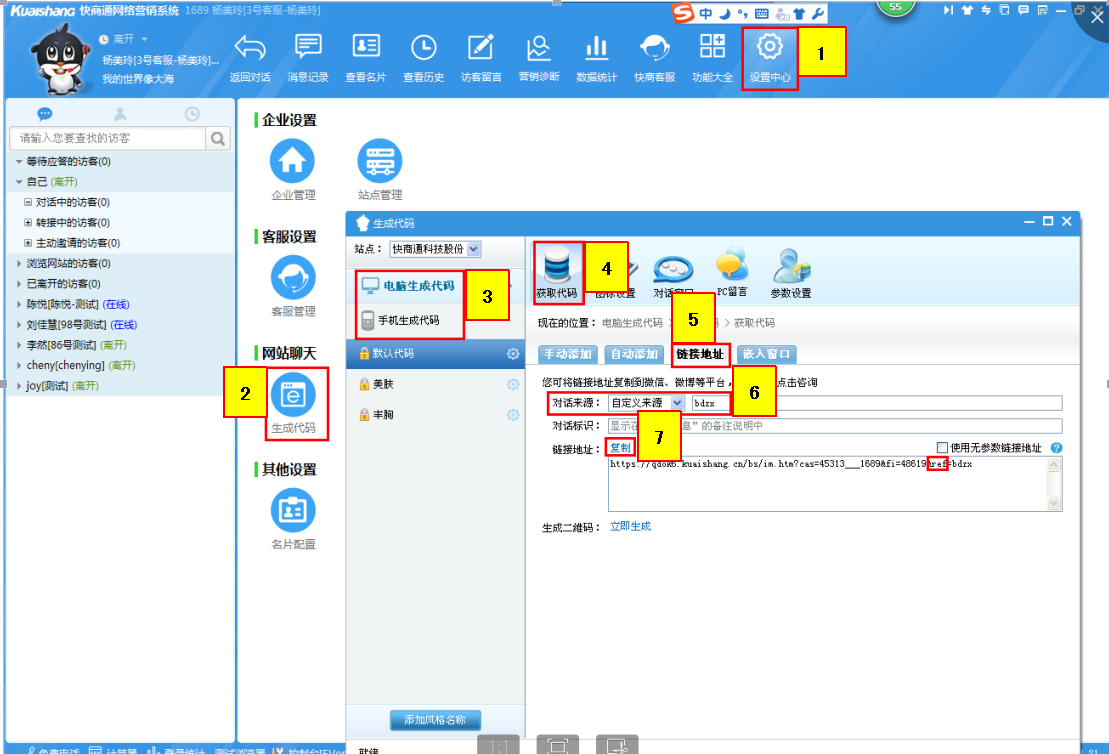This screenshot has height=754, width=1109.
Task: Open 快商客服 support headset icon
Action: [x=654, y=48]
